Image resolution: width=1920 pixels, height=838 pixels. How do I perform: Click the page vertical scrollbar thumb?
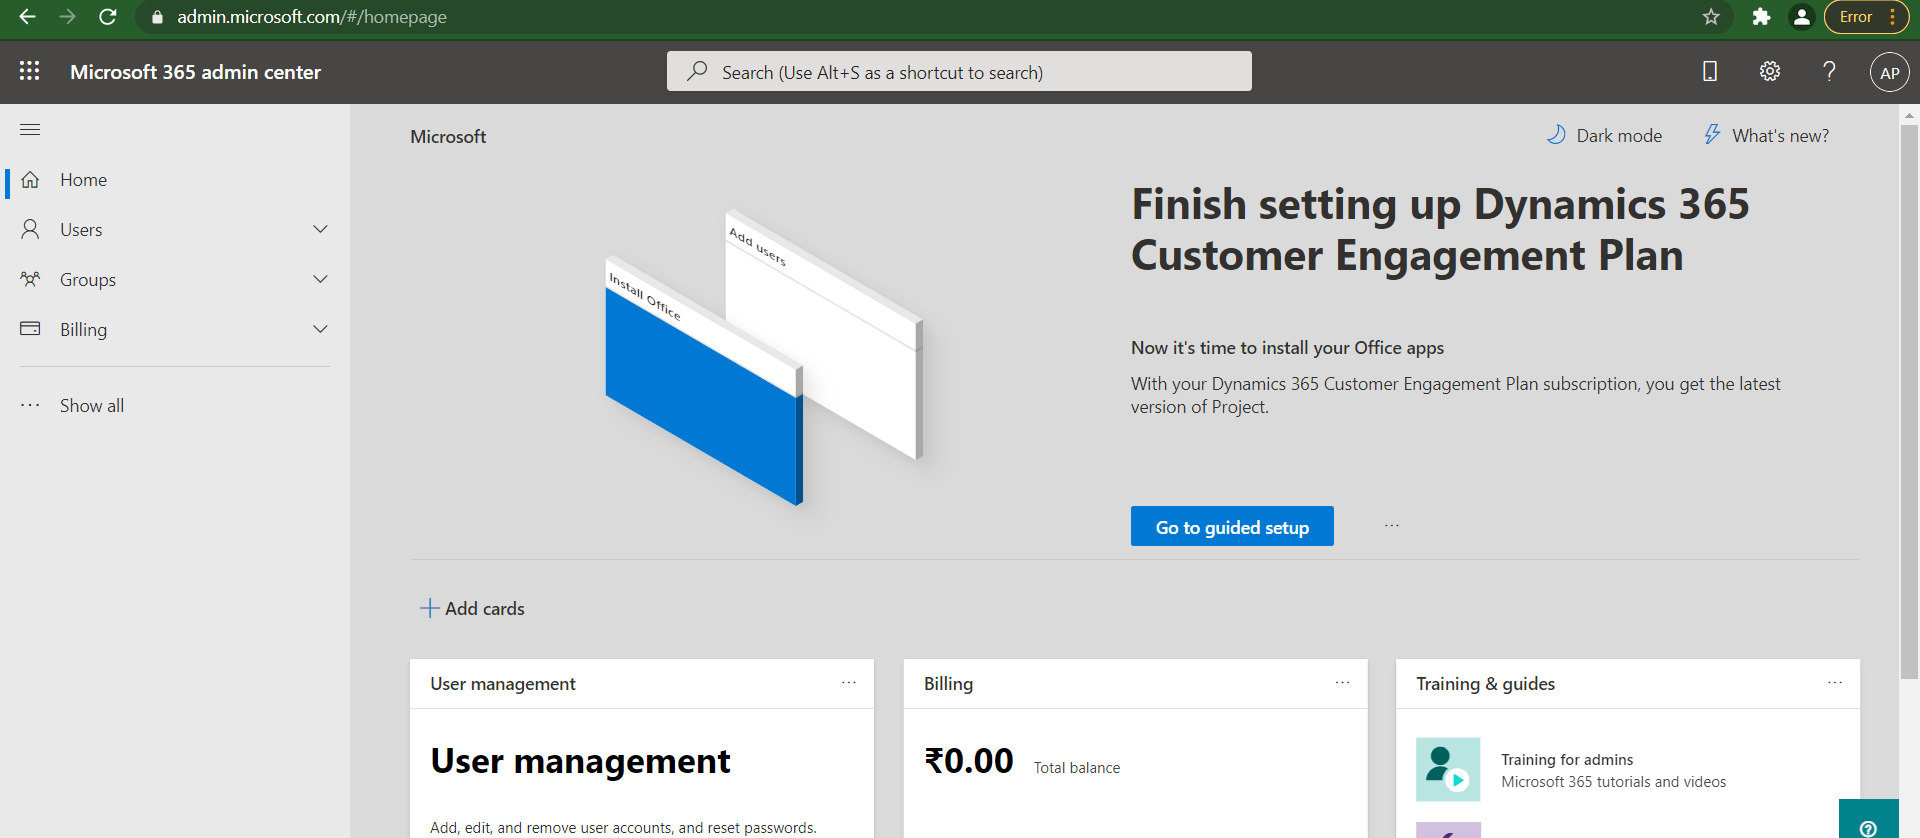point(1909,400)
